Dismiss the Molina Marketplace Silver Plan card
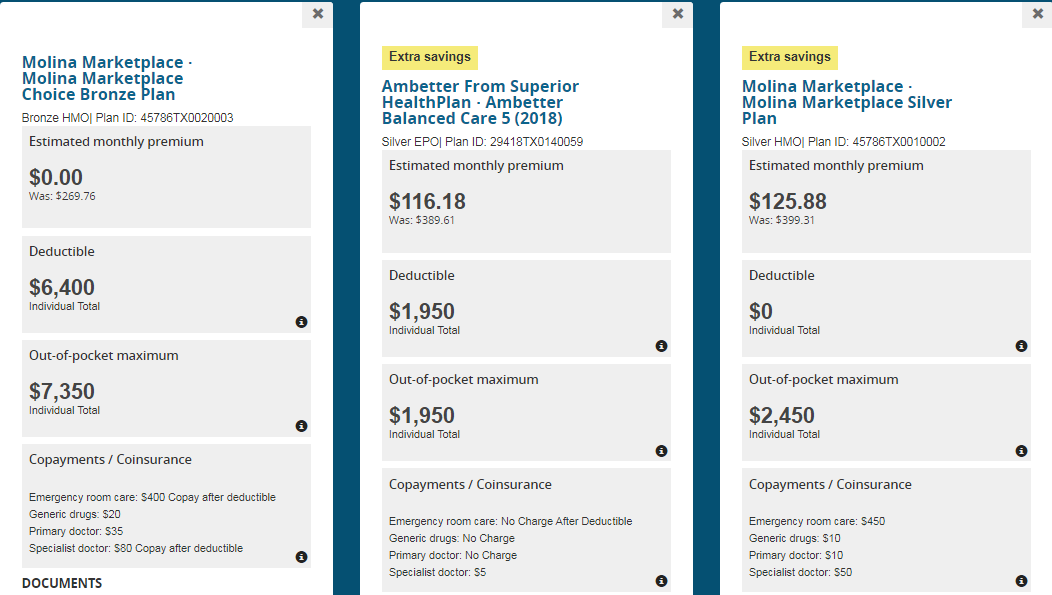Viewport: 1052px width, 595px height. click(x=1038, y=14)
